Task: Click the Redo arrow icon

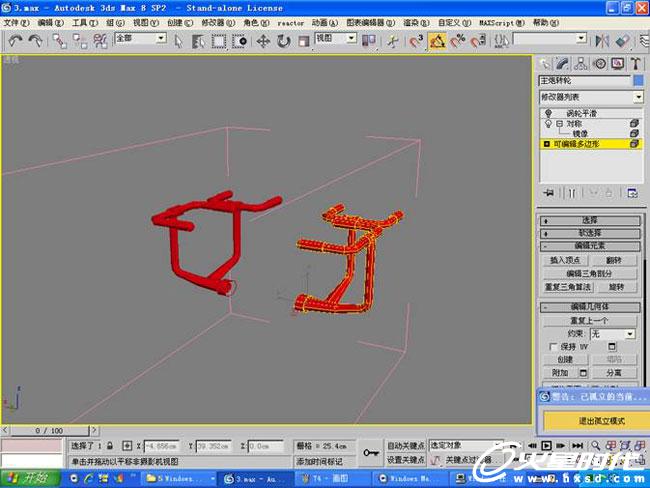Action: click(x=35, y=41)
